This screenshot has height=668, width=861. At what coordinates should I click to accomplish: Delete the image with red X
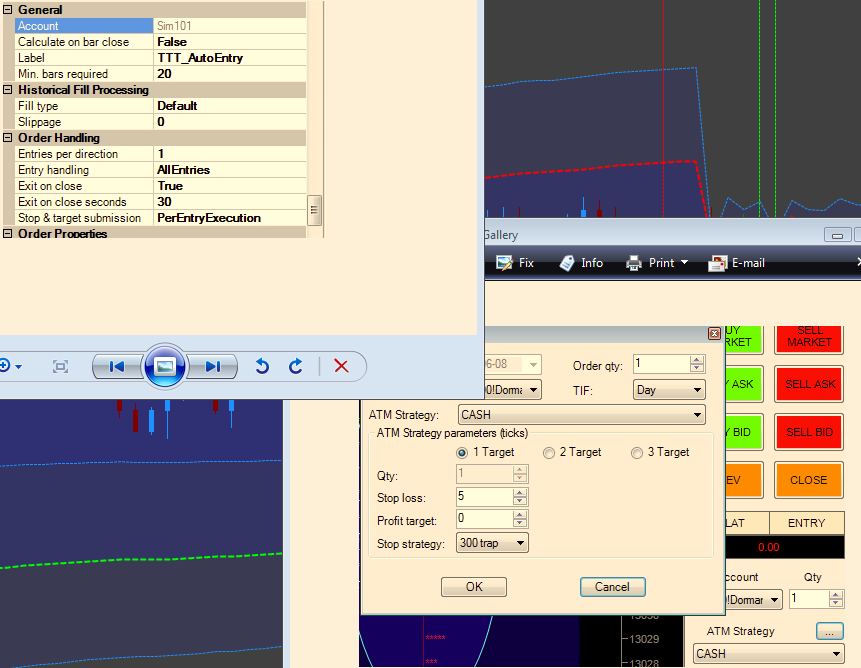341,367
